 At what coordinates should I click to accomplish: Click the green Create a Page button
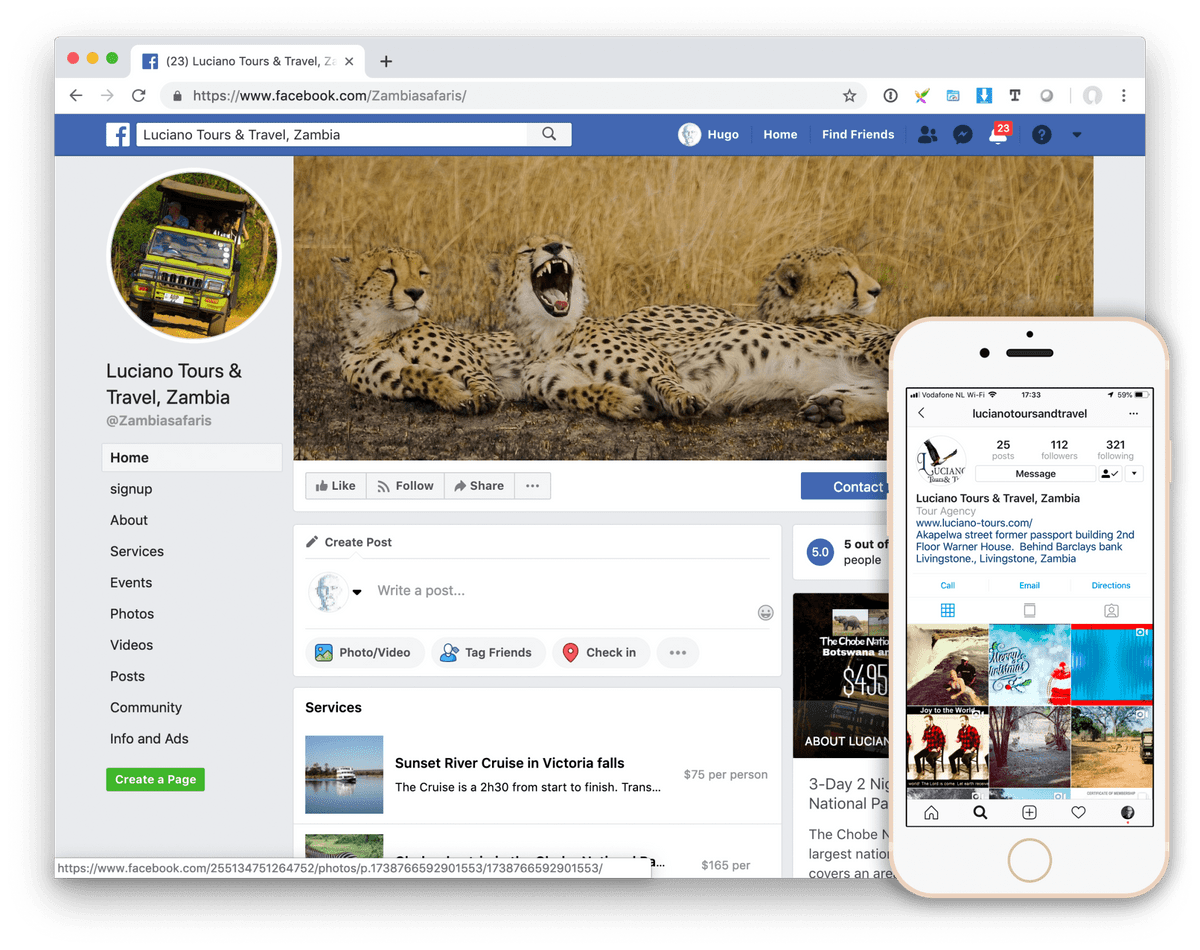pyautogui.click(x=155, y=779)
